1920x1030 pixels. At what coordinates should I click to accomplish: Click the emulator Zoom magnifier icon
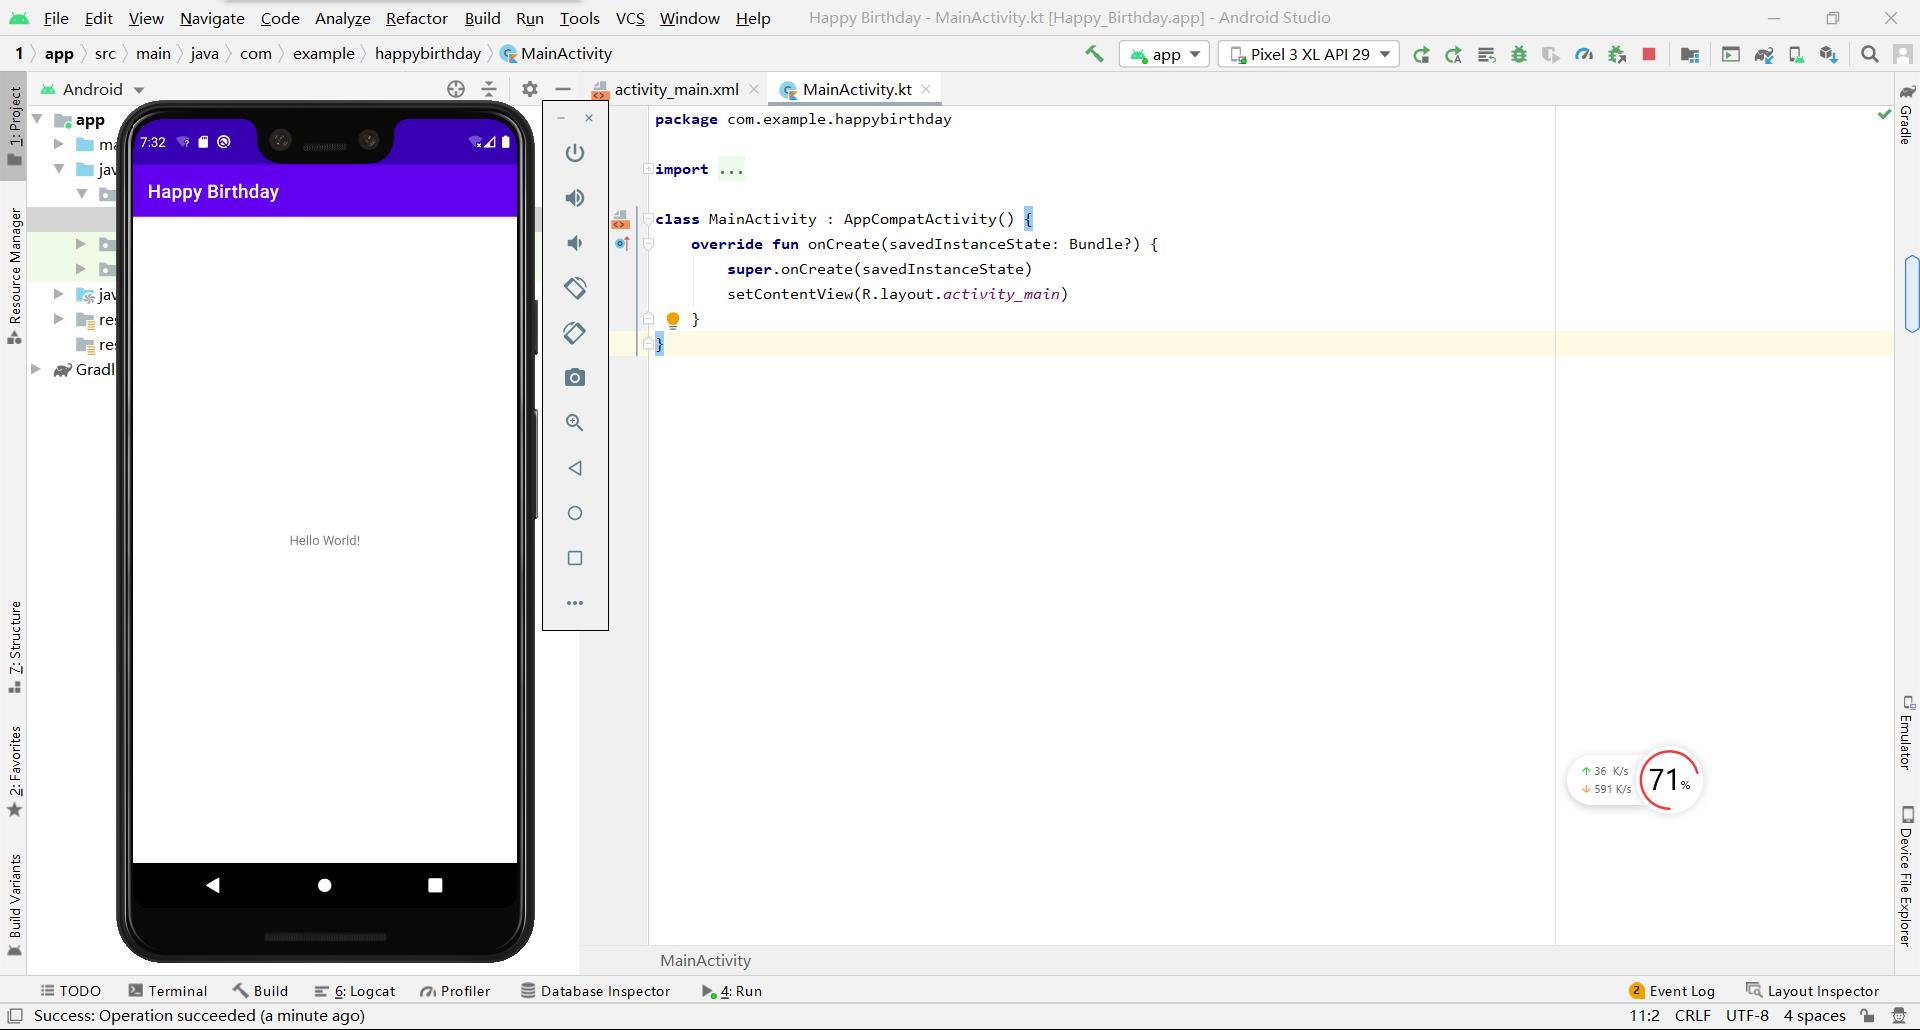click(x=575, y=423)
